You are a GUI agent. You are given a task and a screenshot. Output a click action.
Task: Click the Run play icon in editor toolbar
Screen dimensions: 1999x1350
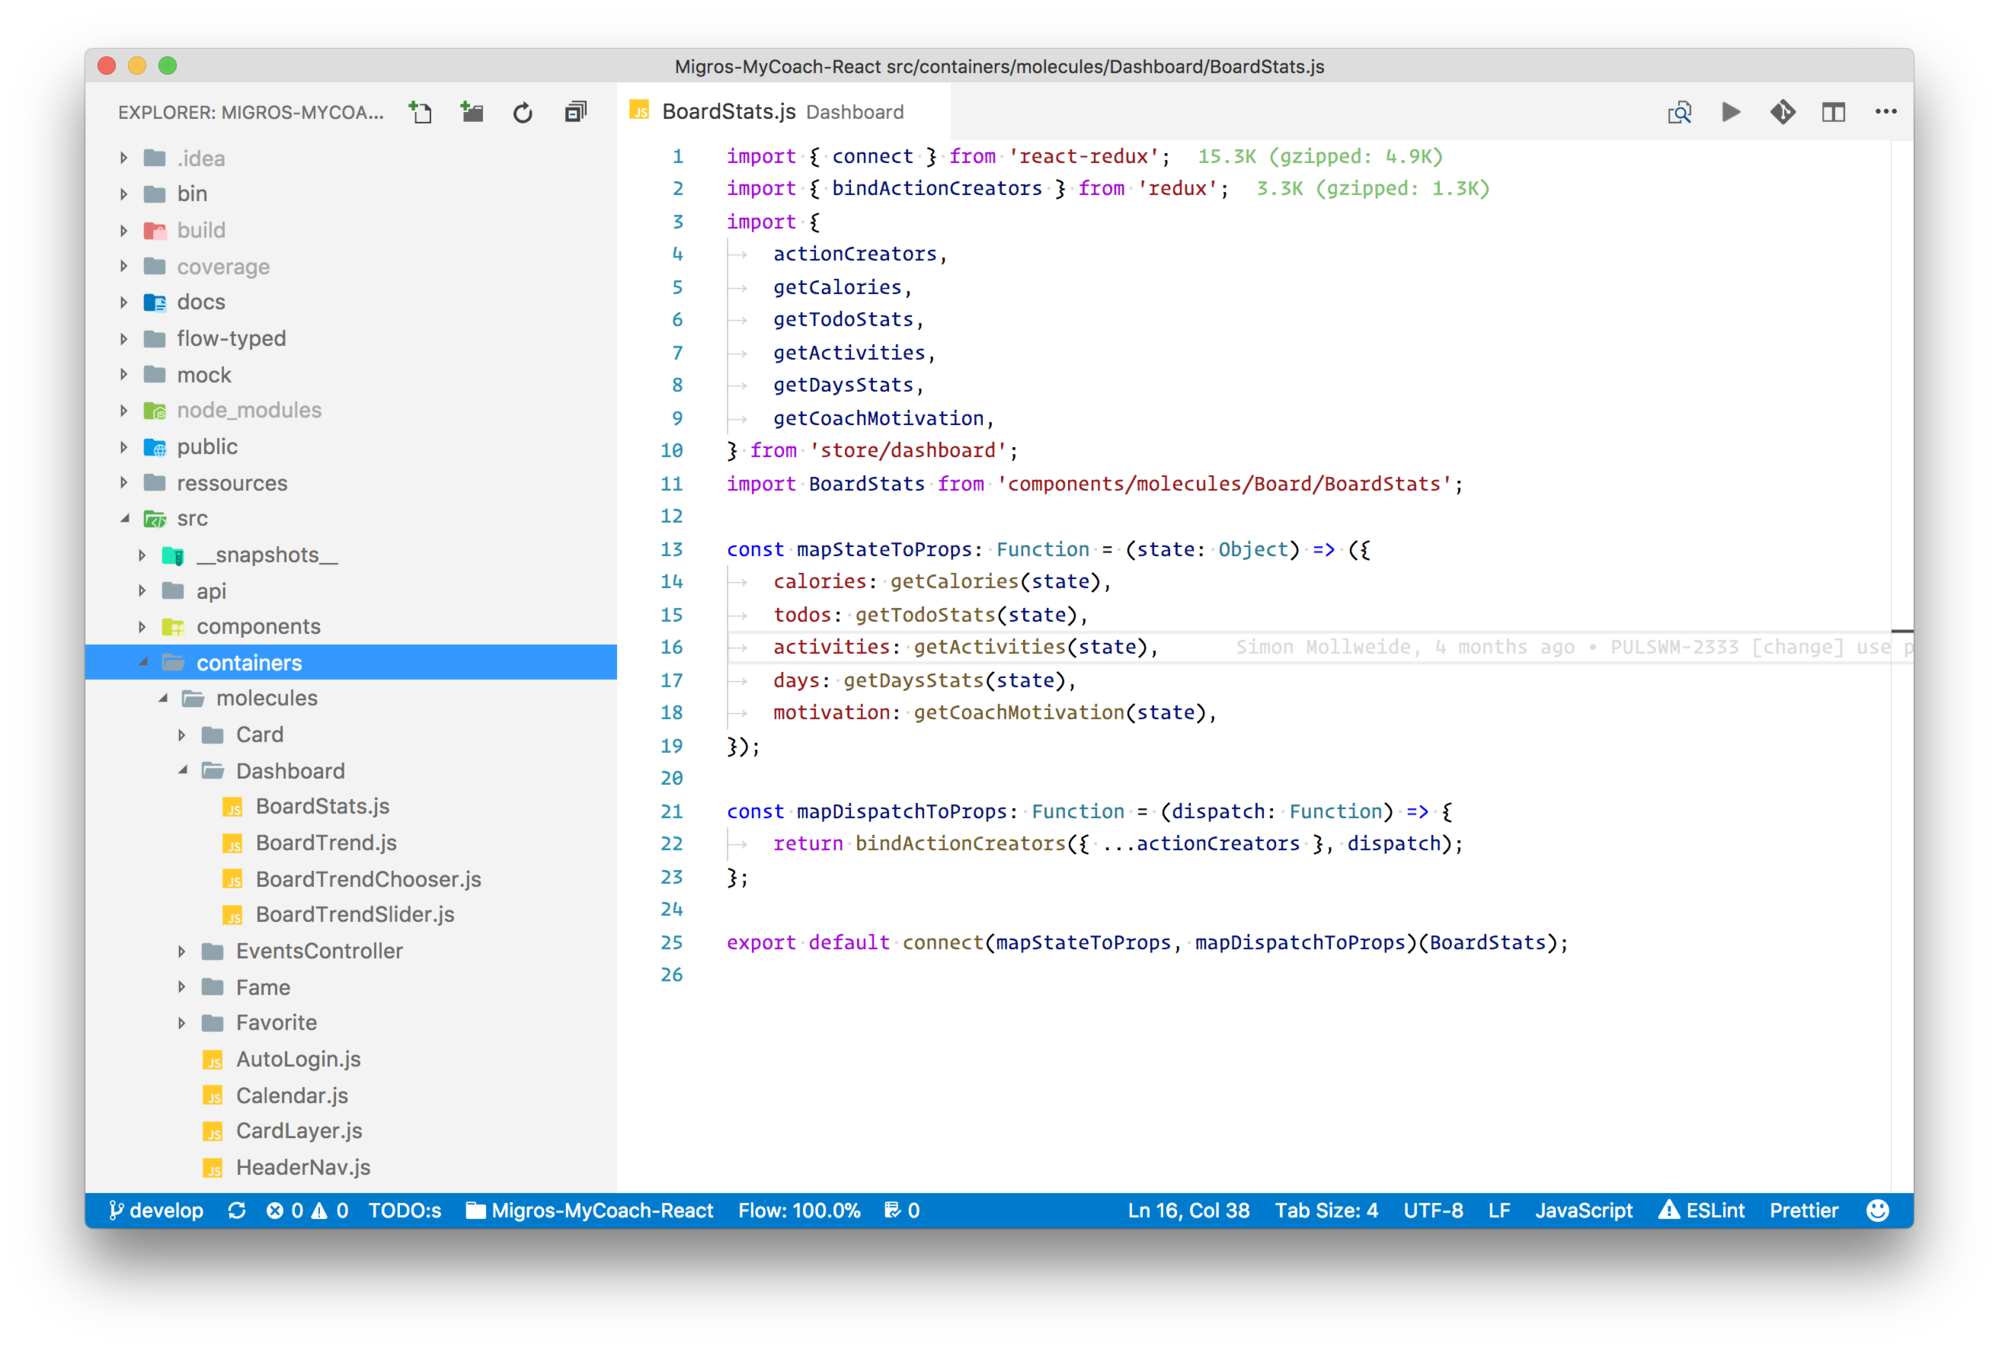point(1731,112)
